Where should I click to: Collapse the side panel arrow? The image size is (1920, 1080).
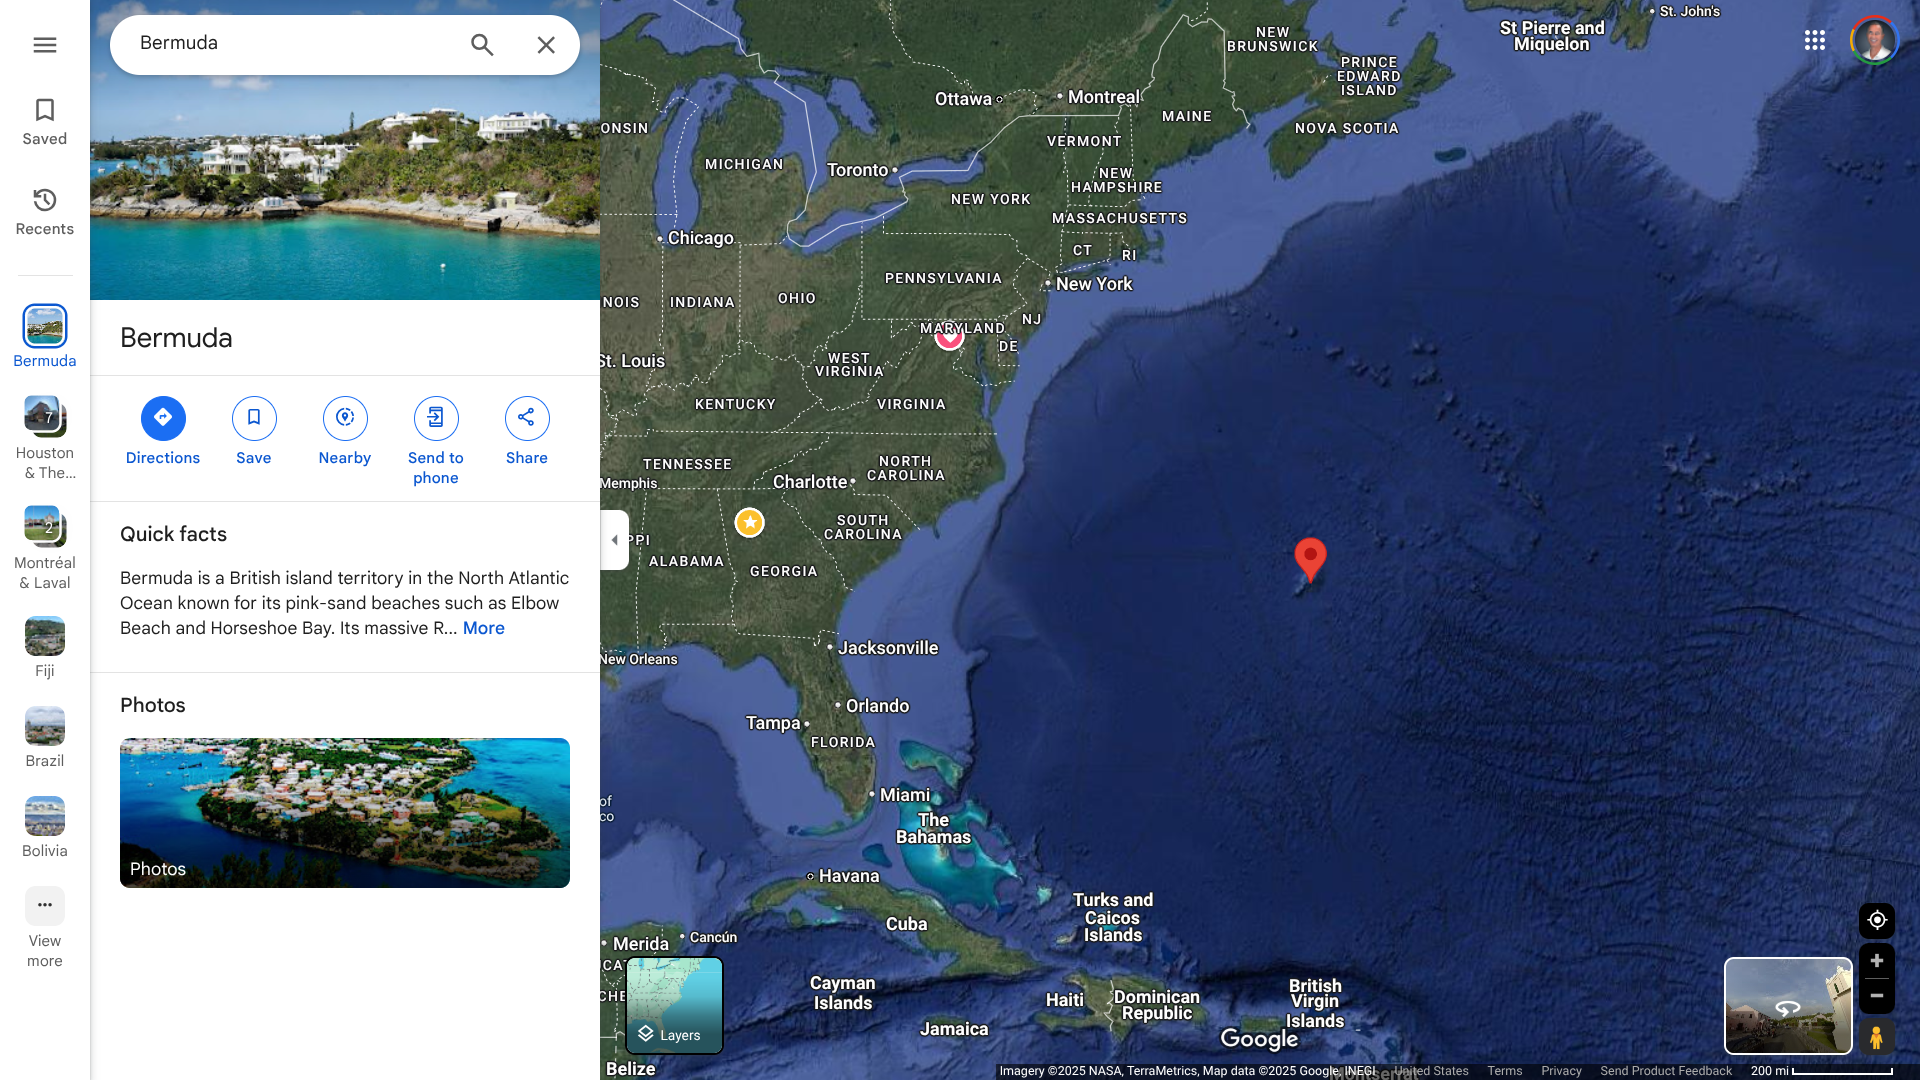click(614, 540)
